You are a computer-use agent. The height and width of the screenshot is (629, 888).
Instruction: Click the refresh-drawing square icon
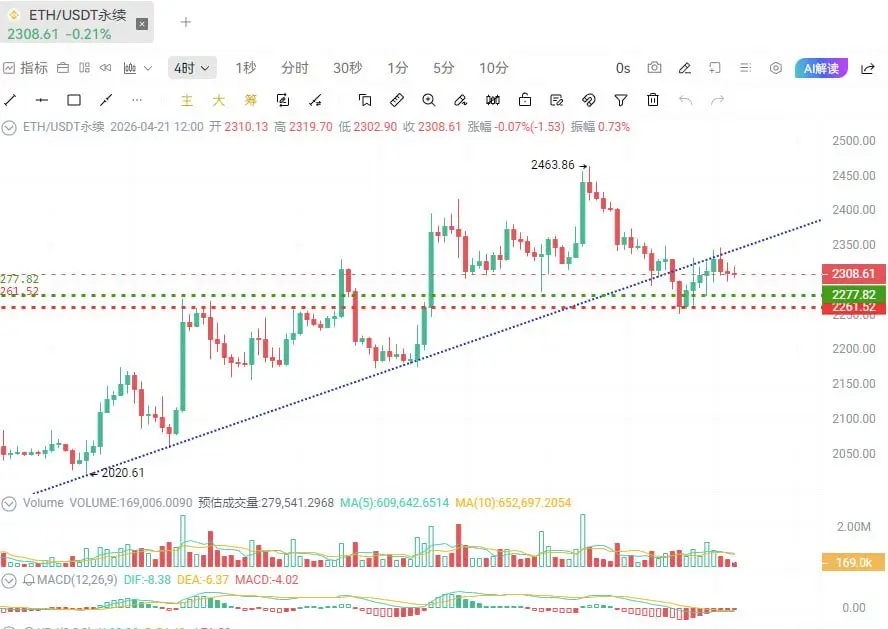coord(283,100)
